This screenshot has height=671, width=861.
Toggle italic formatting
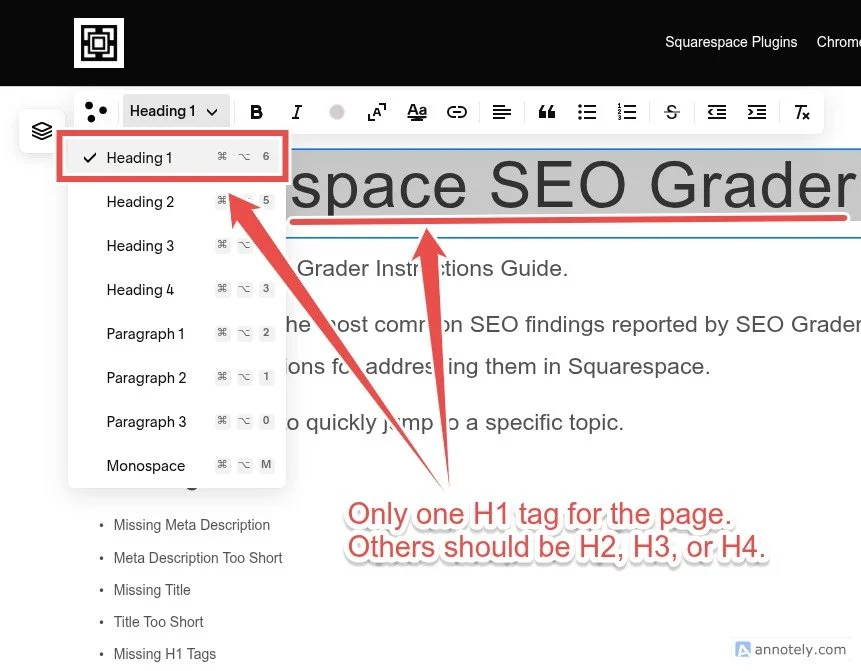tap(297, 112)
